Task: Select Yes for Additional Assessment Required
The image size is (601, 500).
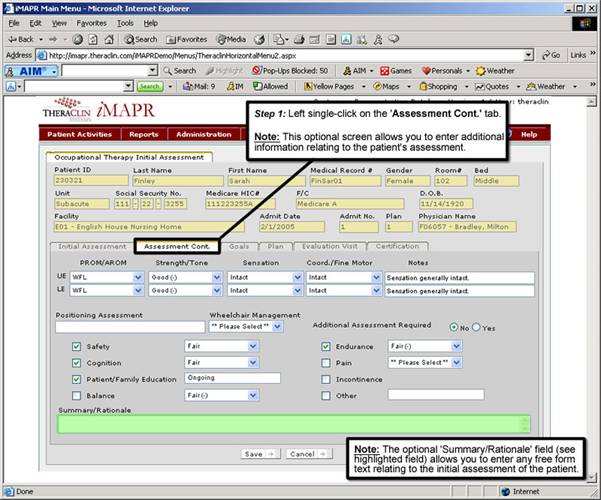Action: [x=475, y=327]
